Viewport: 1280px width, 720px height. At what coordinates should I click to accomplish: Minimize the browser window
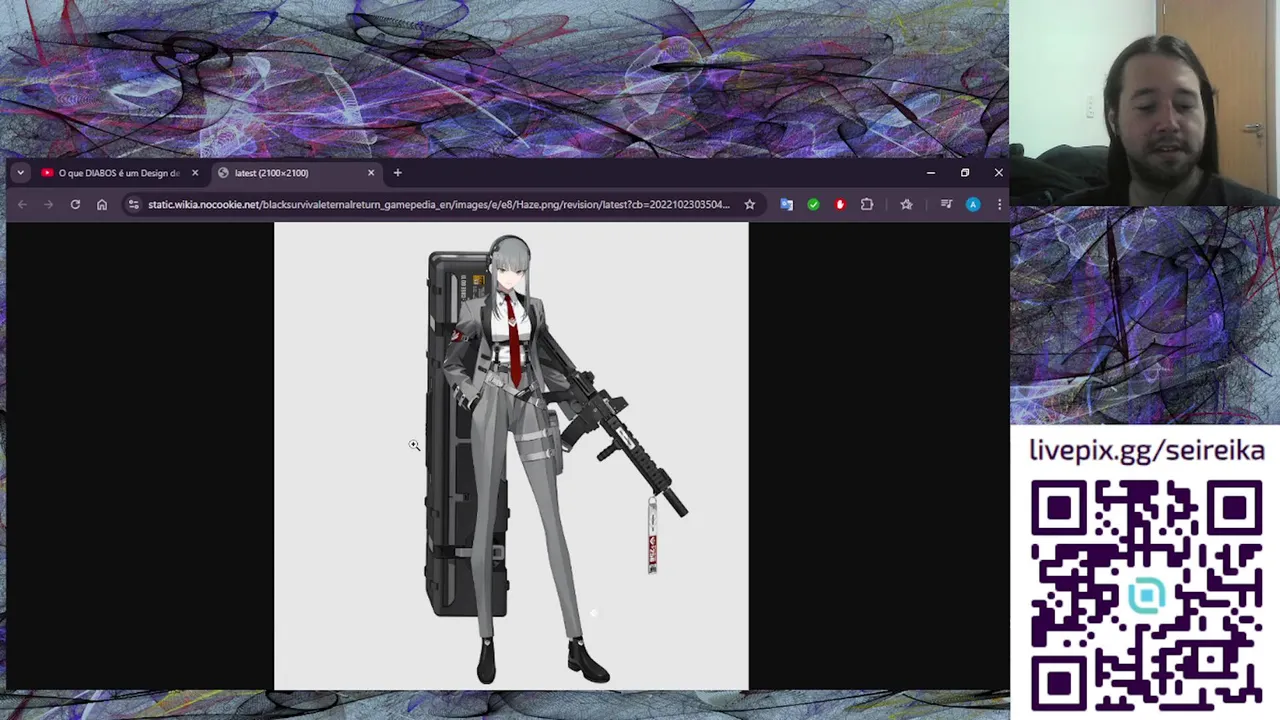pyautogui.click(x=931, y=173)
